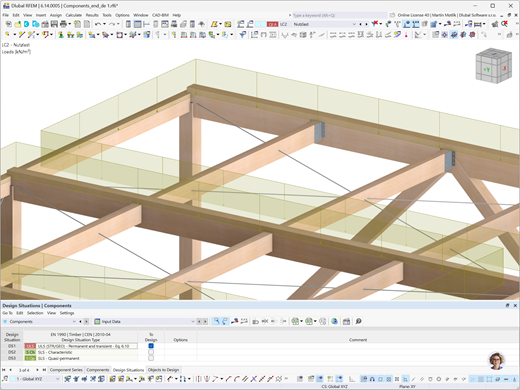Open the Results menu

(x=92, y=15)
